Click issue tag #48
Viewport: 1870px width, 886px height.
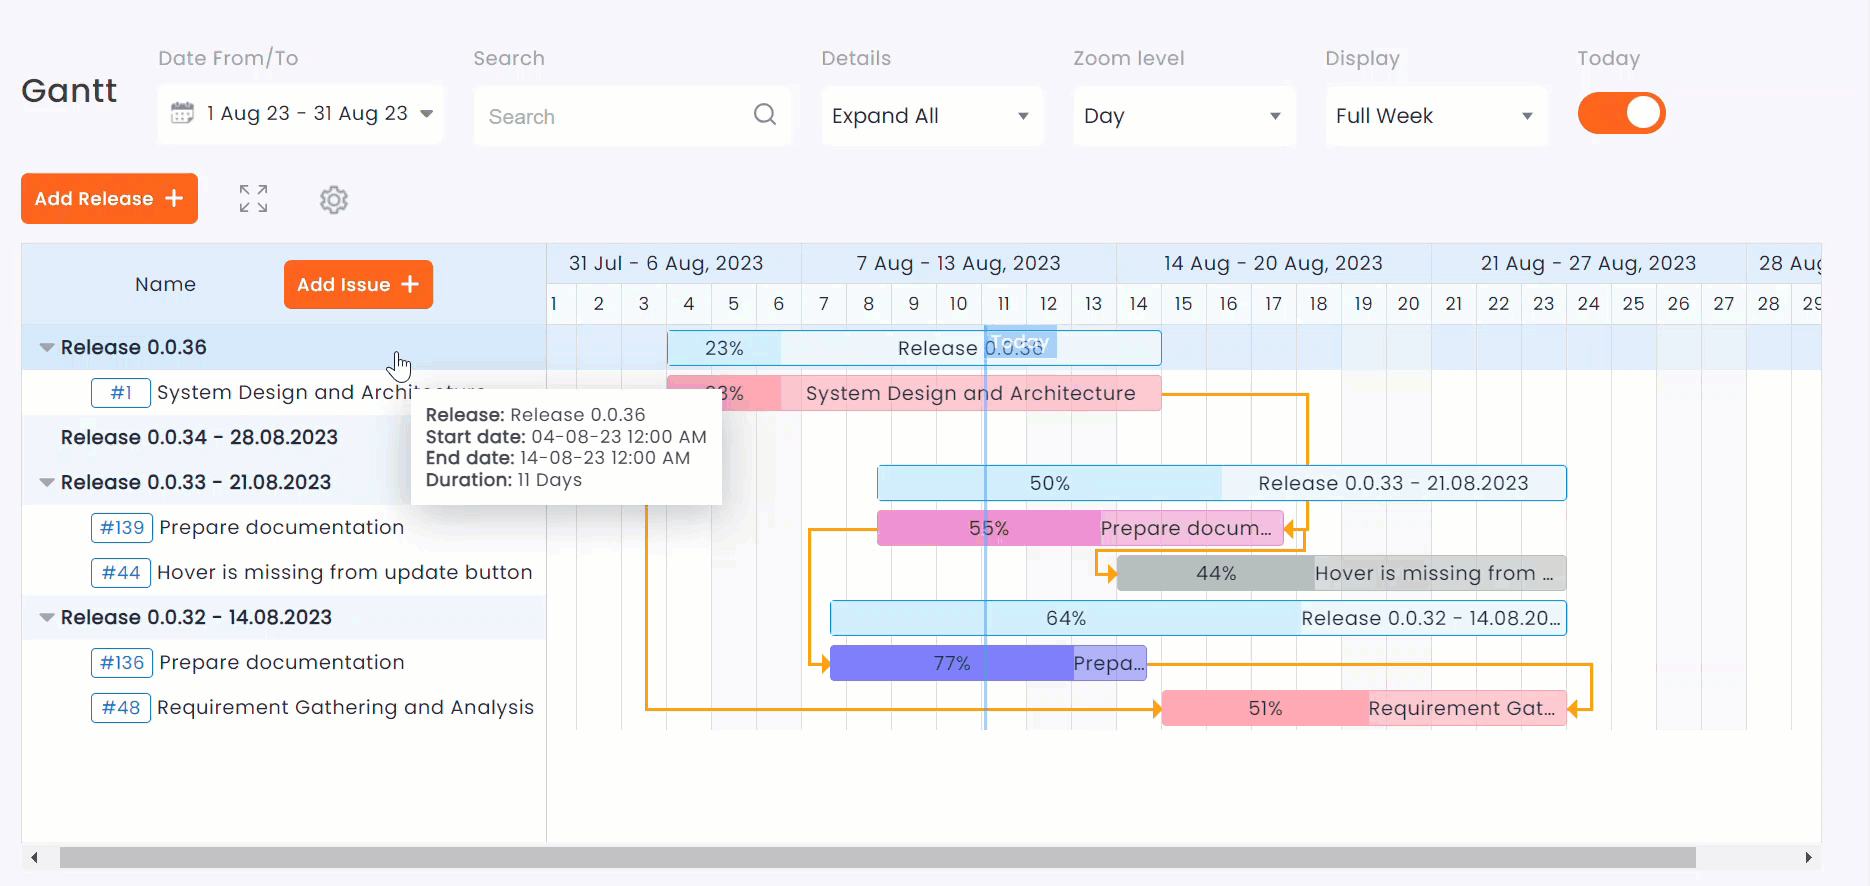[121, 708]
